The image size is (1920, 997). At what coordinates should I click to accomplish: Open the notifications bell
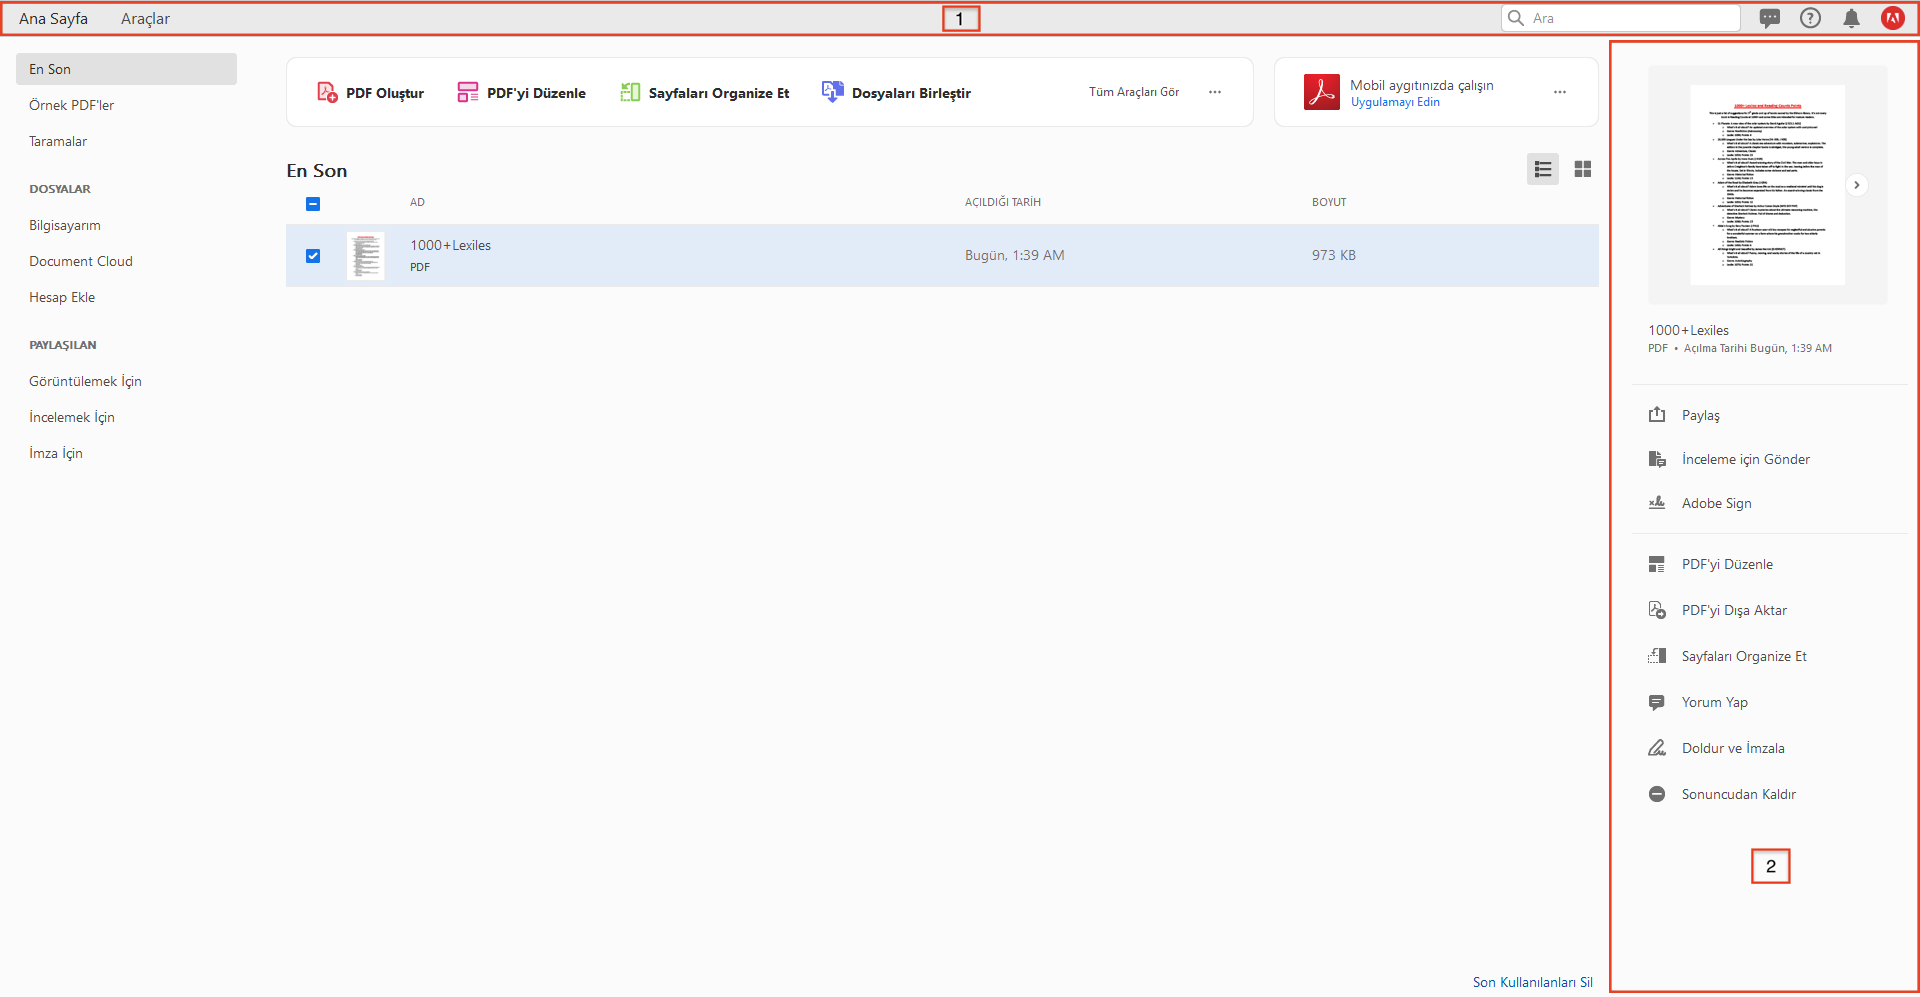(1852, 18)
